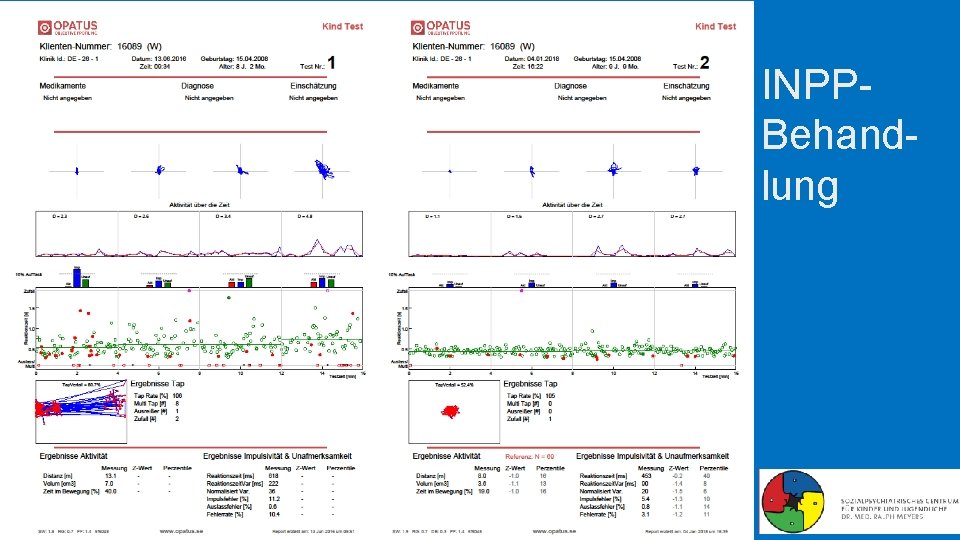Click 'Einschätzung' heading on Test 1 report
This screenshot has width=960, height=540.
point(313,86)
